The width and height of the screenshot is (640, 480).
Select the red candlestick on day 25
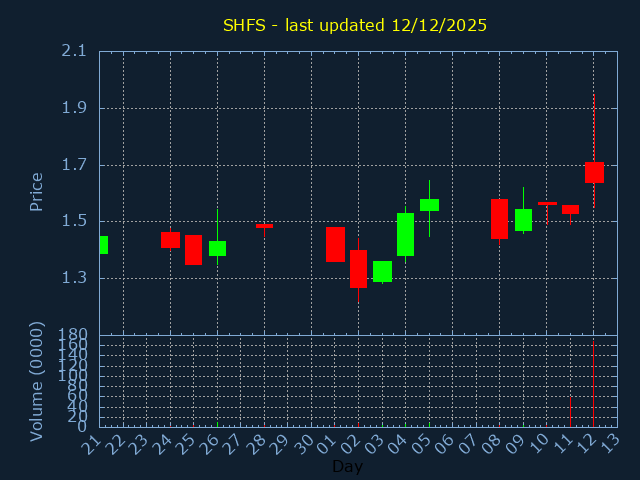[193, 250]
